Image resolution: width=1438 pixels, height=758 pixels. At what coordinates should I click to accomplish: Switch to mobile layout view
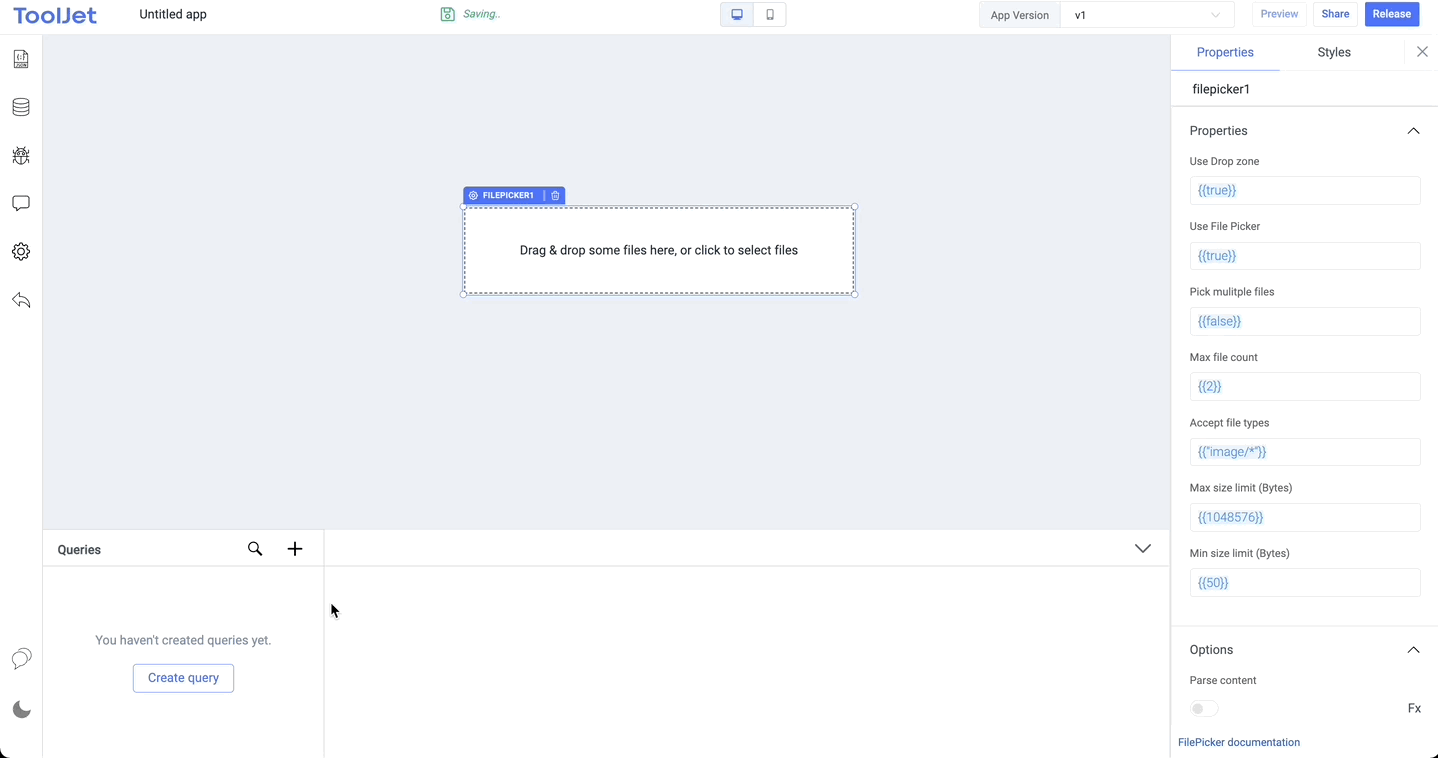pos(770,15)
